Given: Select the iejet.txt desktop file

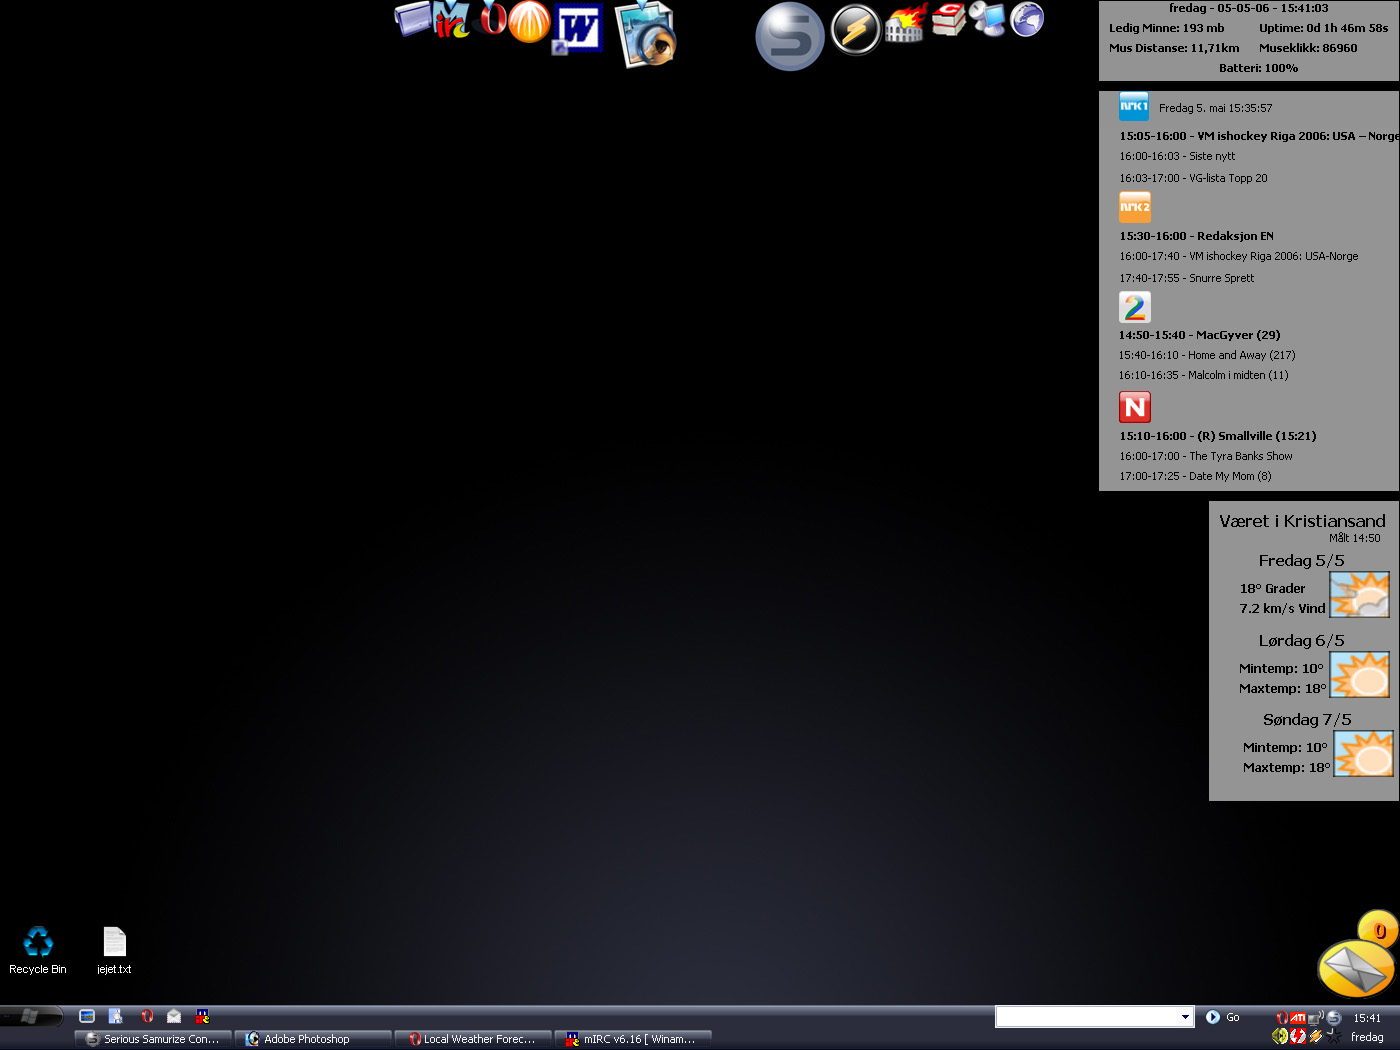Looking at the screenshot, I should [x=114, y=950].
